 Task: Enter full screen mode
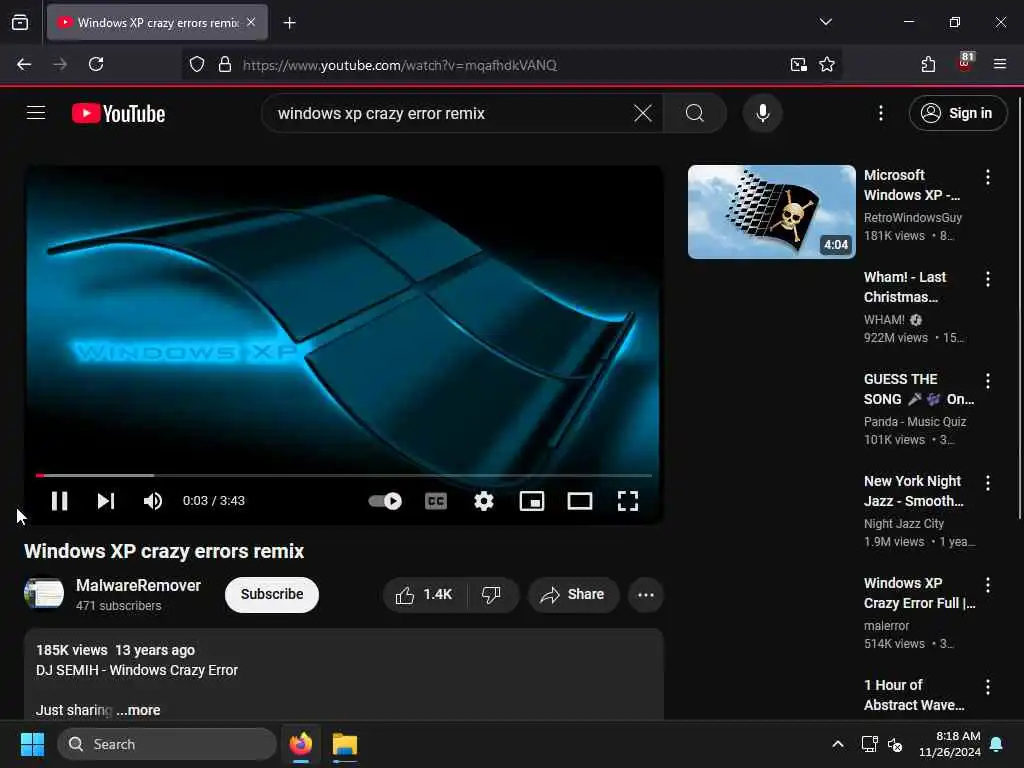point(628,501)
